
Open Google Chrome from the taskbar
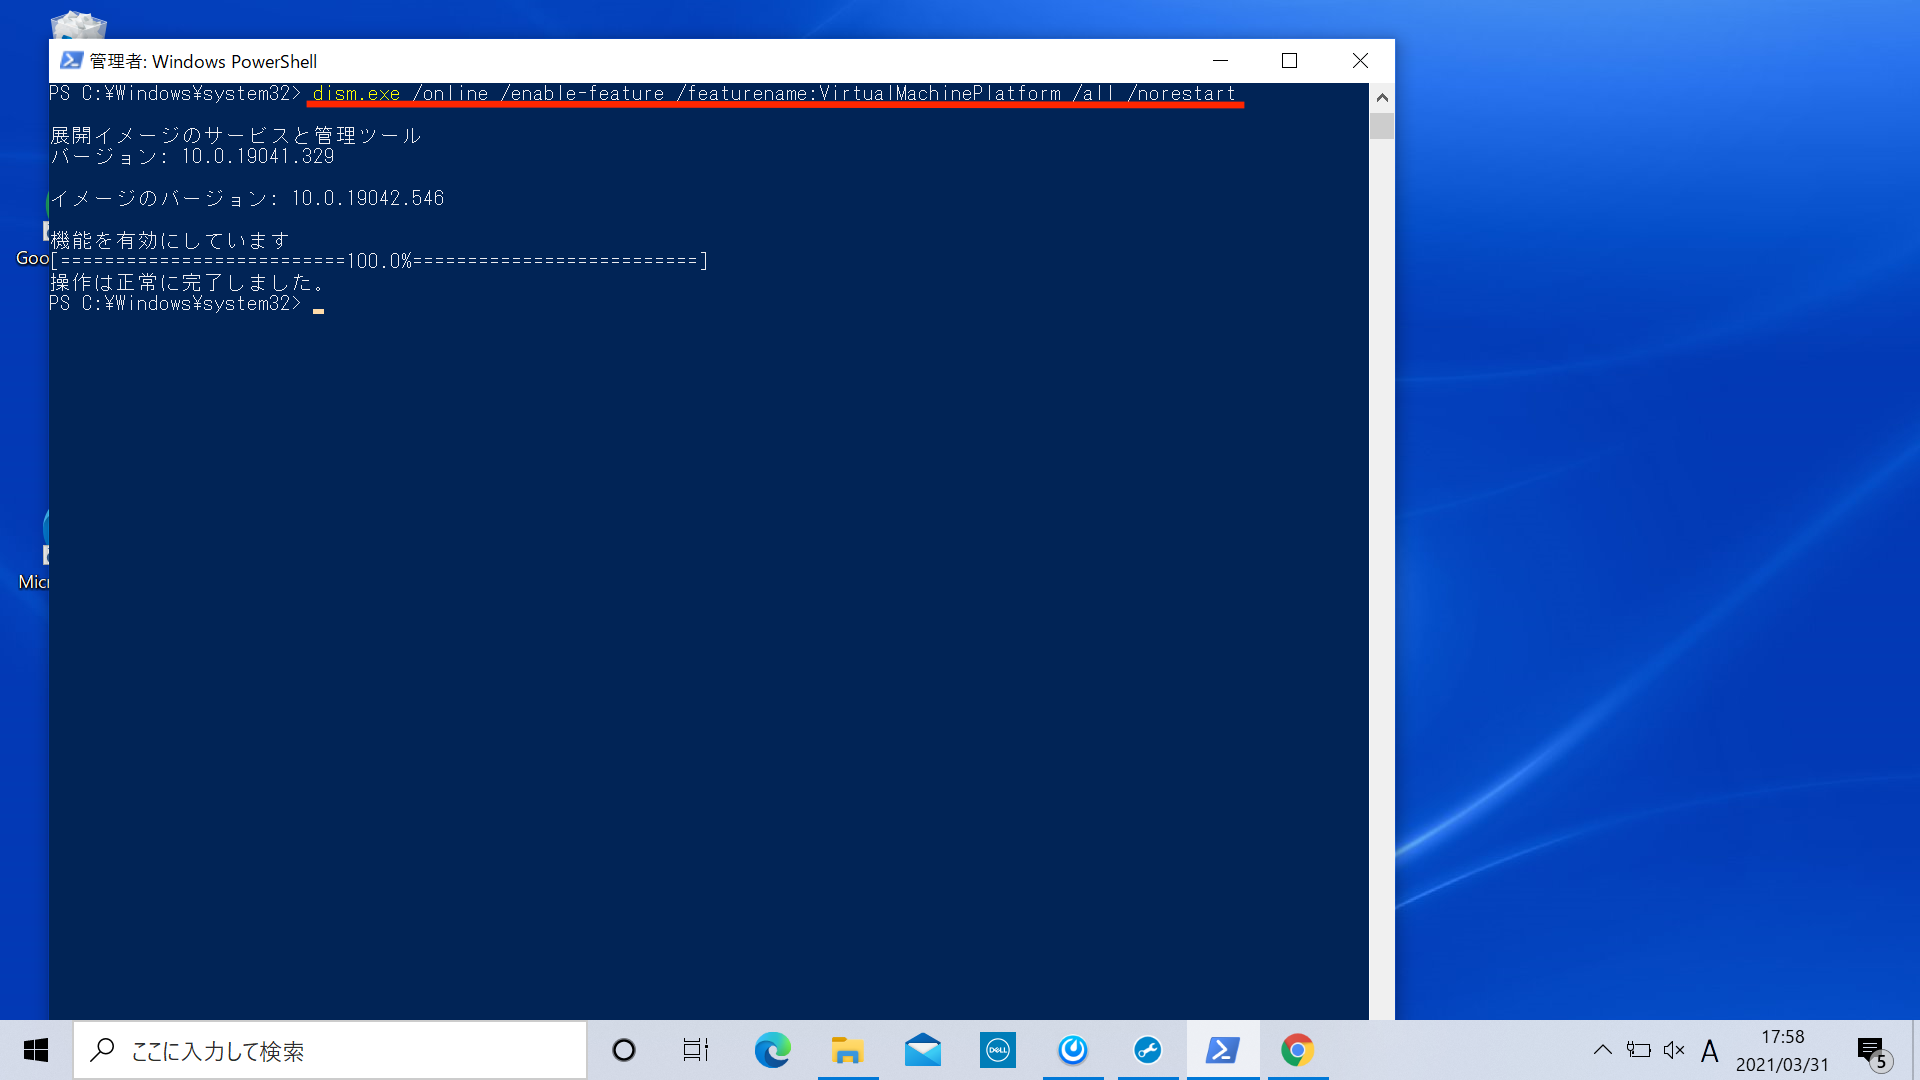(x=1298, y=1050)
